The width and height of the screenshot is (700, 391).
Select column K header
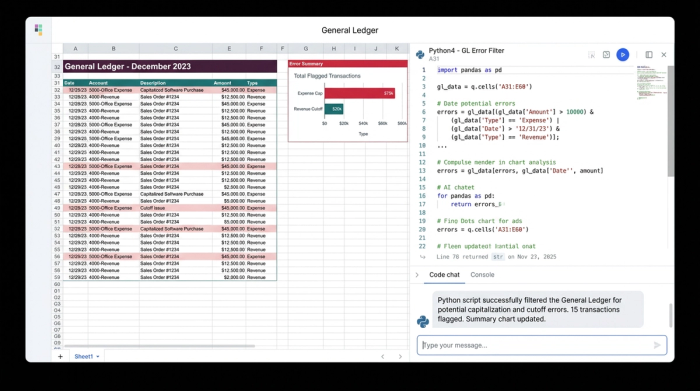coord(397,49)
